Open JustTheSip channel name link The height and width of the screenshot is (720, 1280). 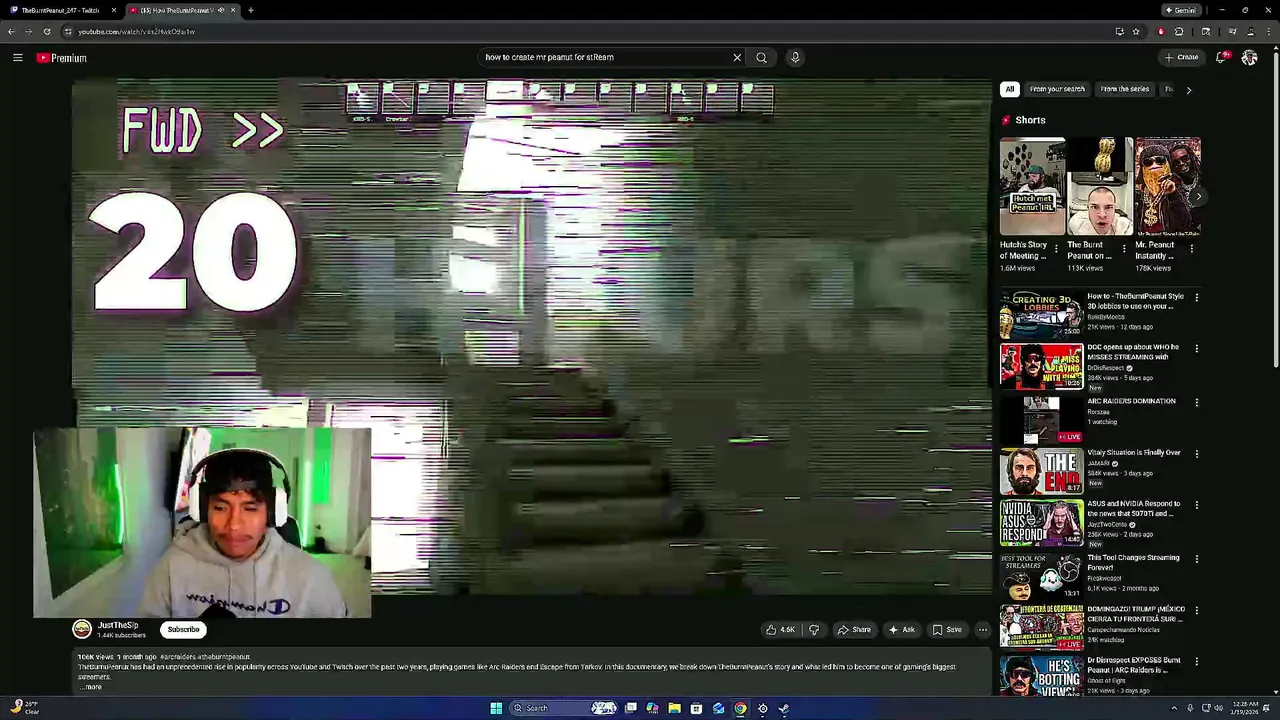118,625
